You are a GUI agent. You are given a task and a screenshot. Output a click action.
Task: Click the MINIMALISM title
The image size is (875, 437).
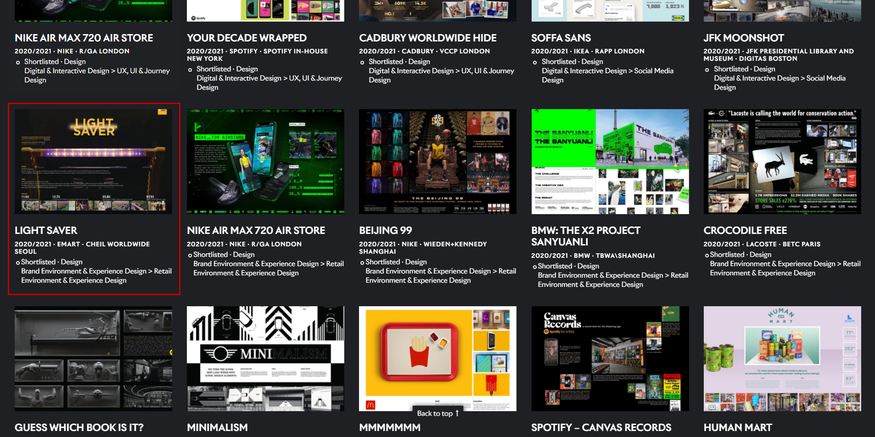(x=217, y=428)
